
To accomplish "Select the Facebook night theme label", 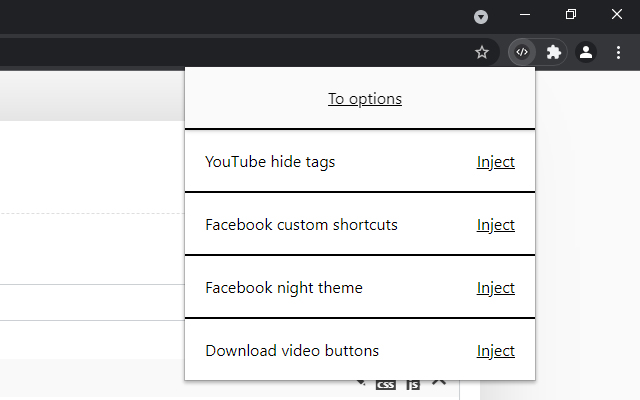I will pyautogui.click(x=284, y=288).
